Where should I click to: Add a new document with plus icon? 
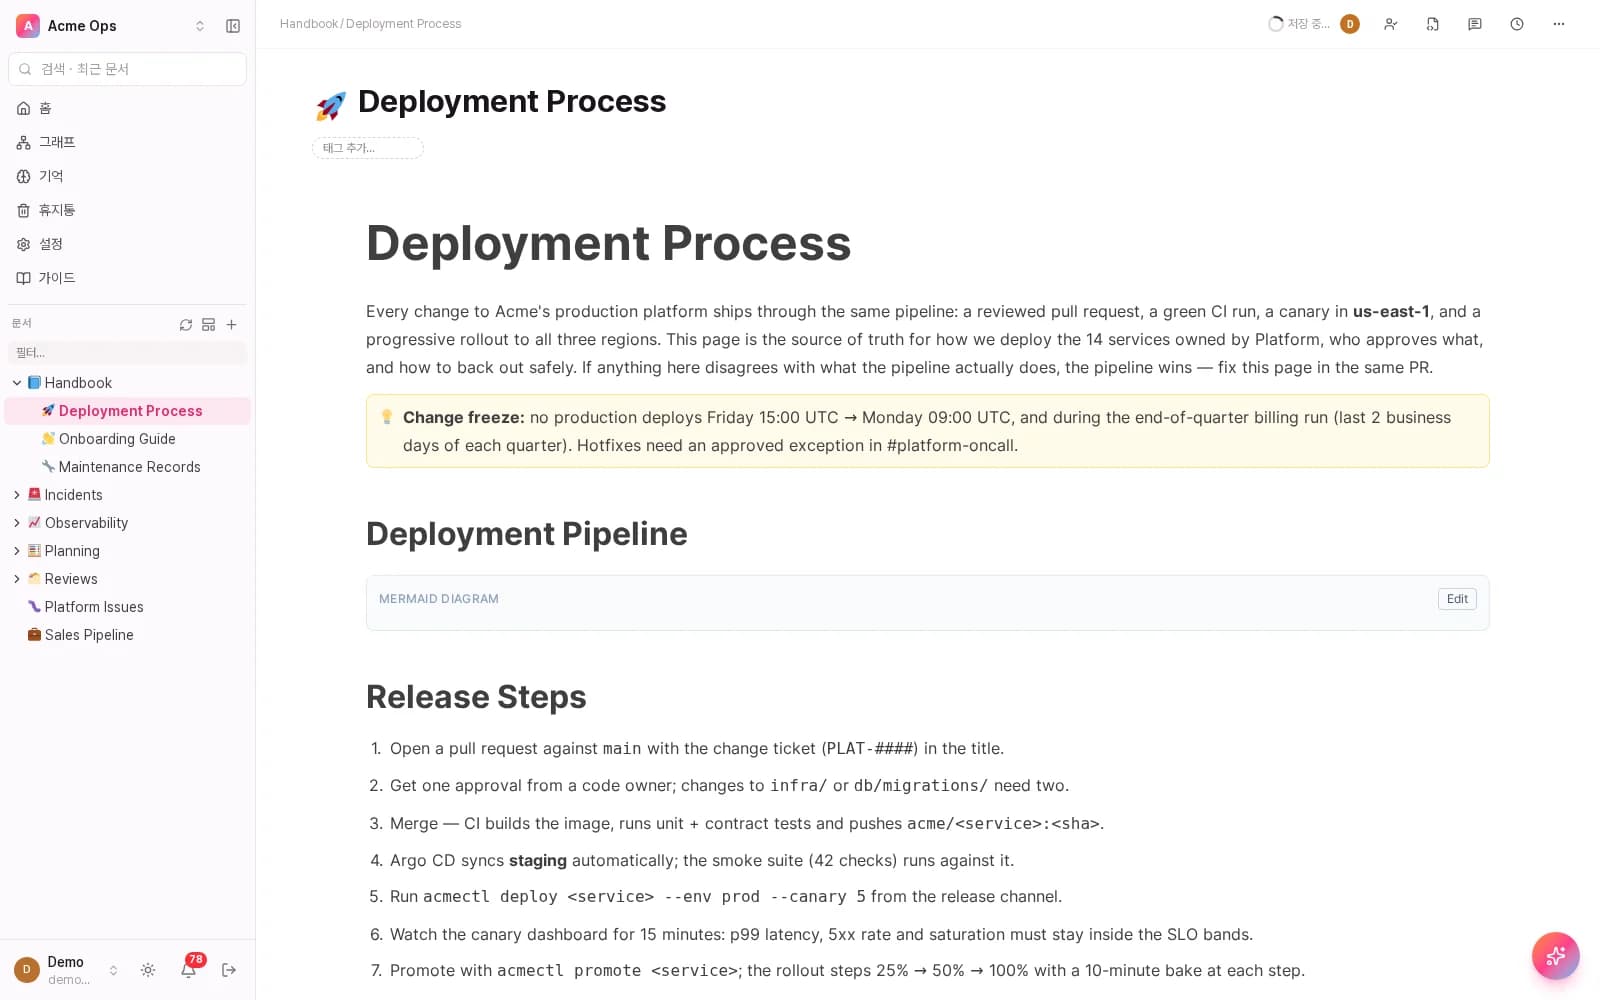point(232,325)
